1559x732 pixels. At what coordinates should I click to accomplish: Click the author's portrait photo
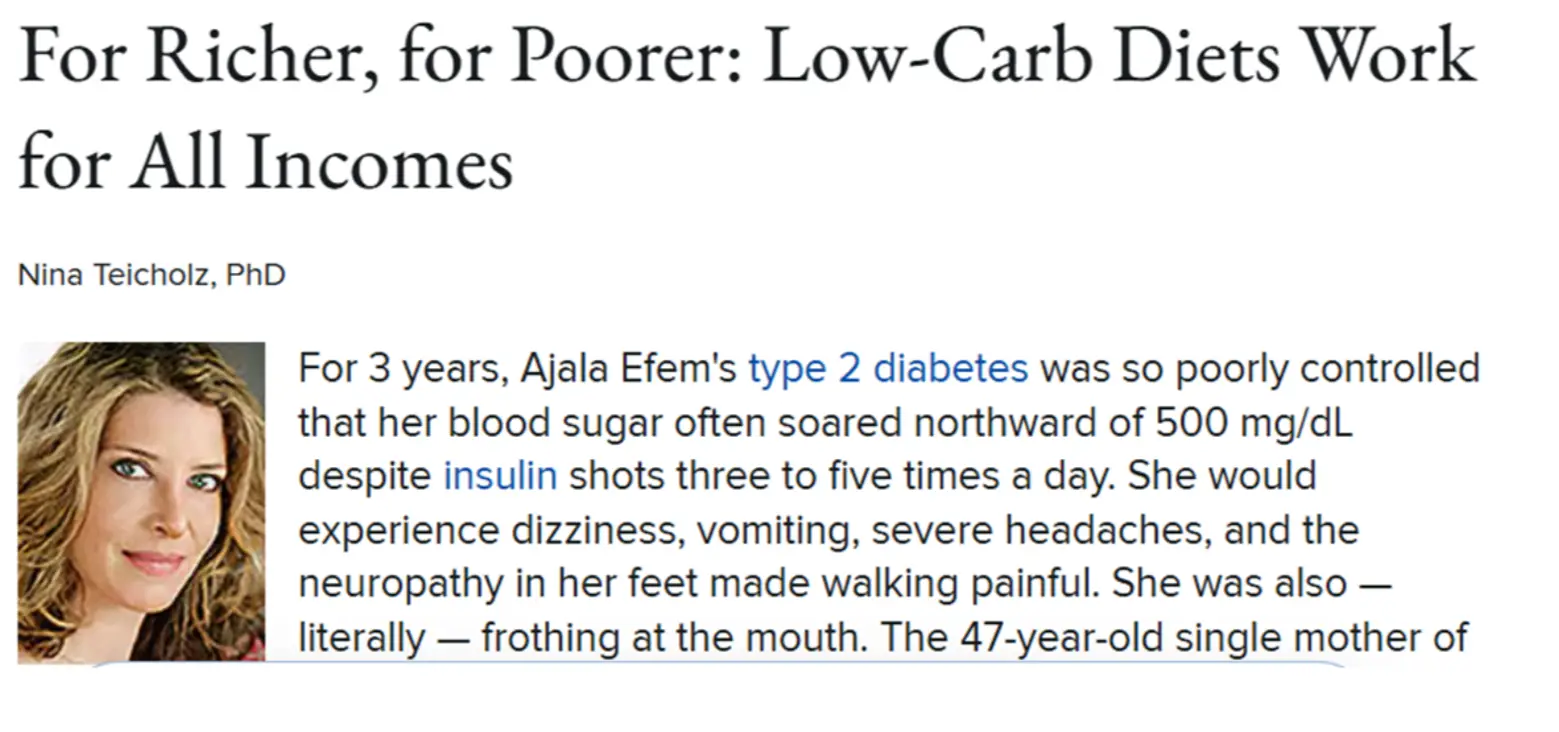point(141,501)
